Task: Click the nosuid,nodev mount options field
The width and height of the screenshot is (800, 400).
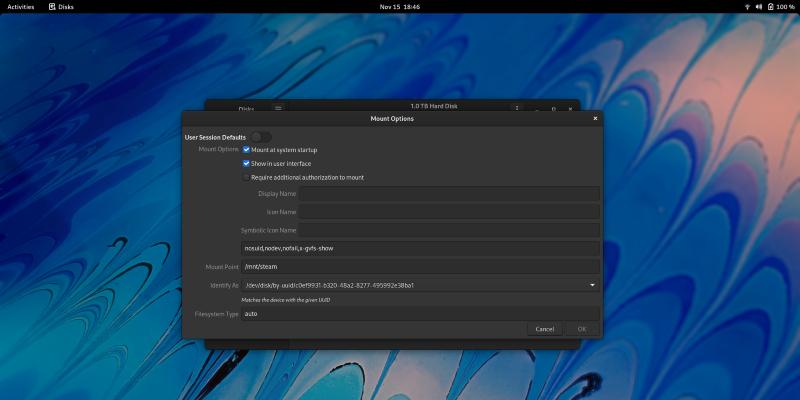Action: [420, 248]
